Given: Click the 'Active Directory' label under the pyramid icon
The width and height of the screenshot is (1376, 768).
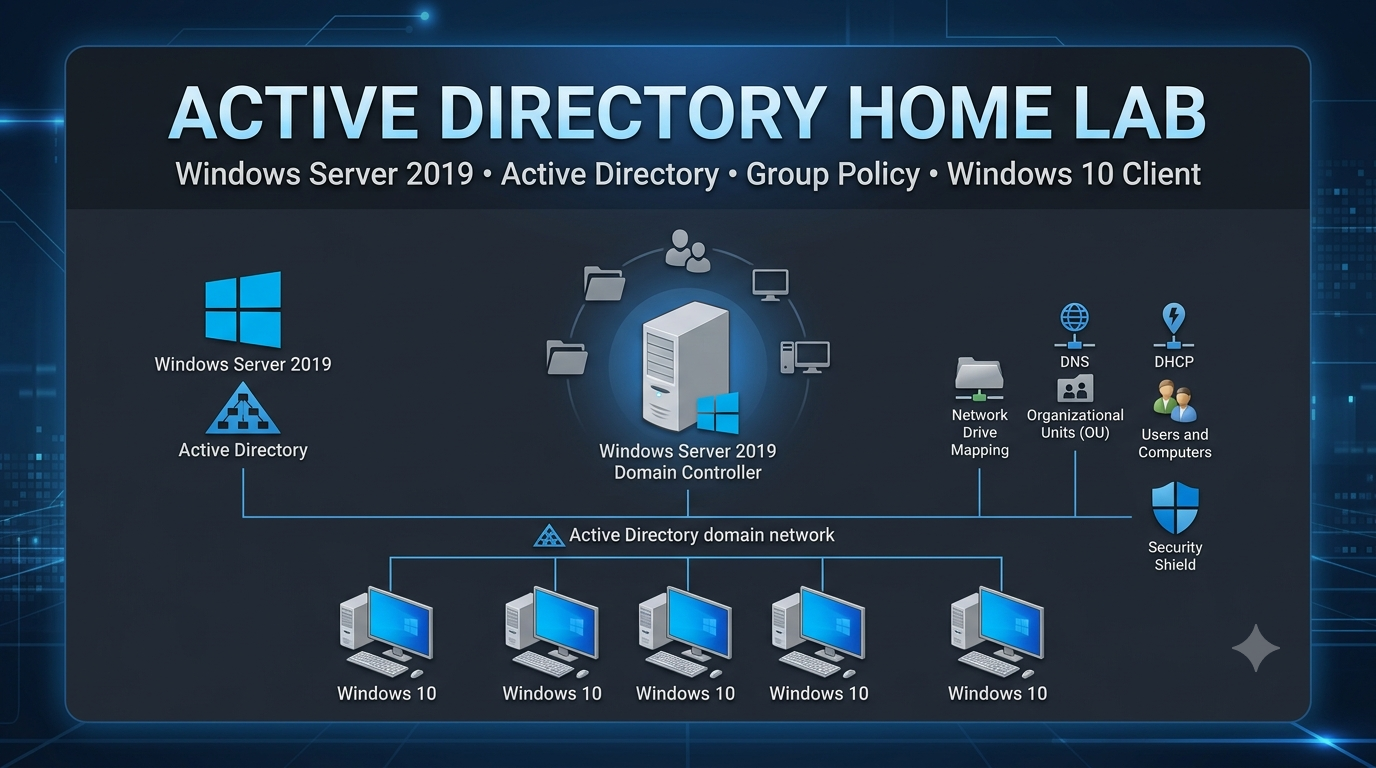Looking at the screenshot, I should tap(243, 450).
